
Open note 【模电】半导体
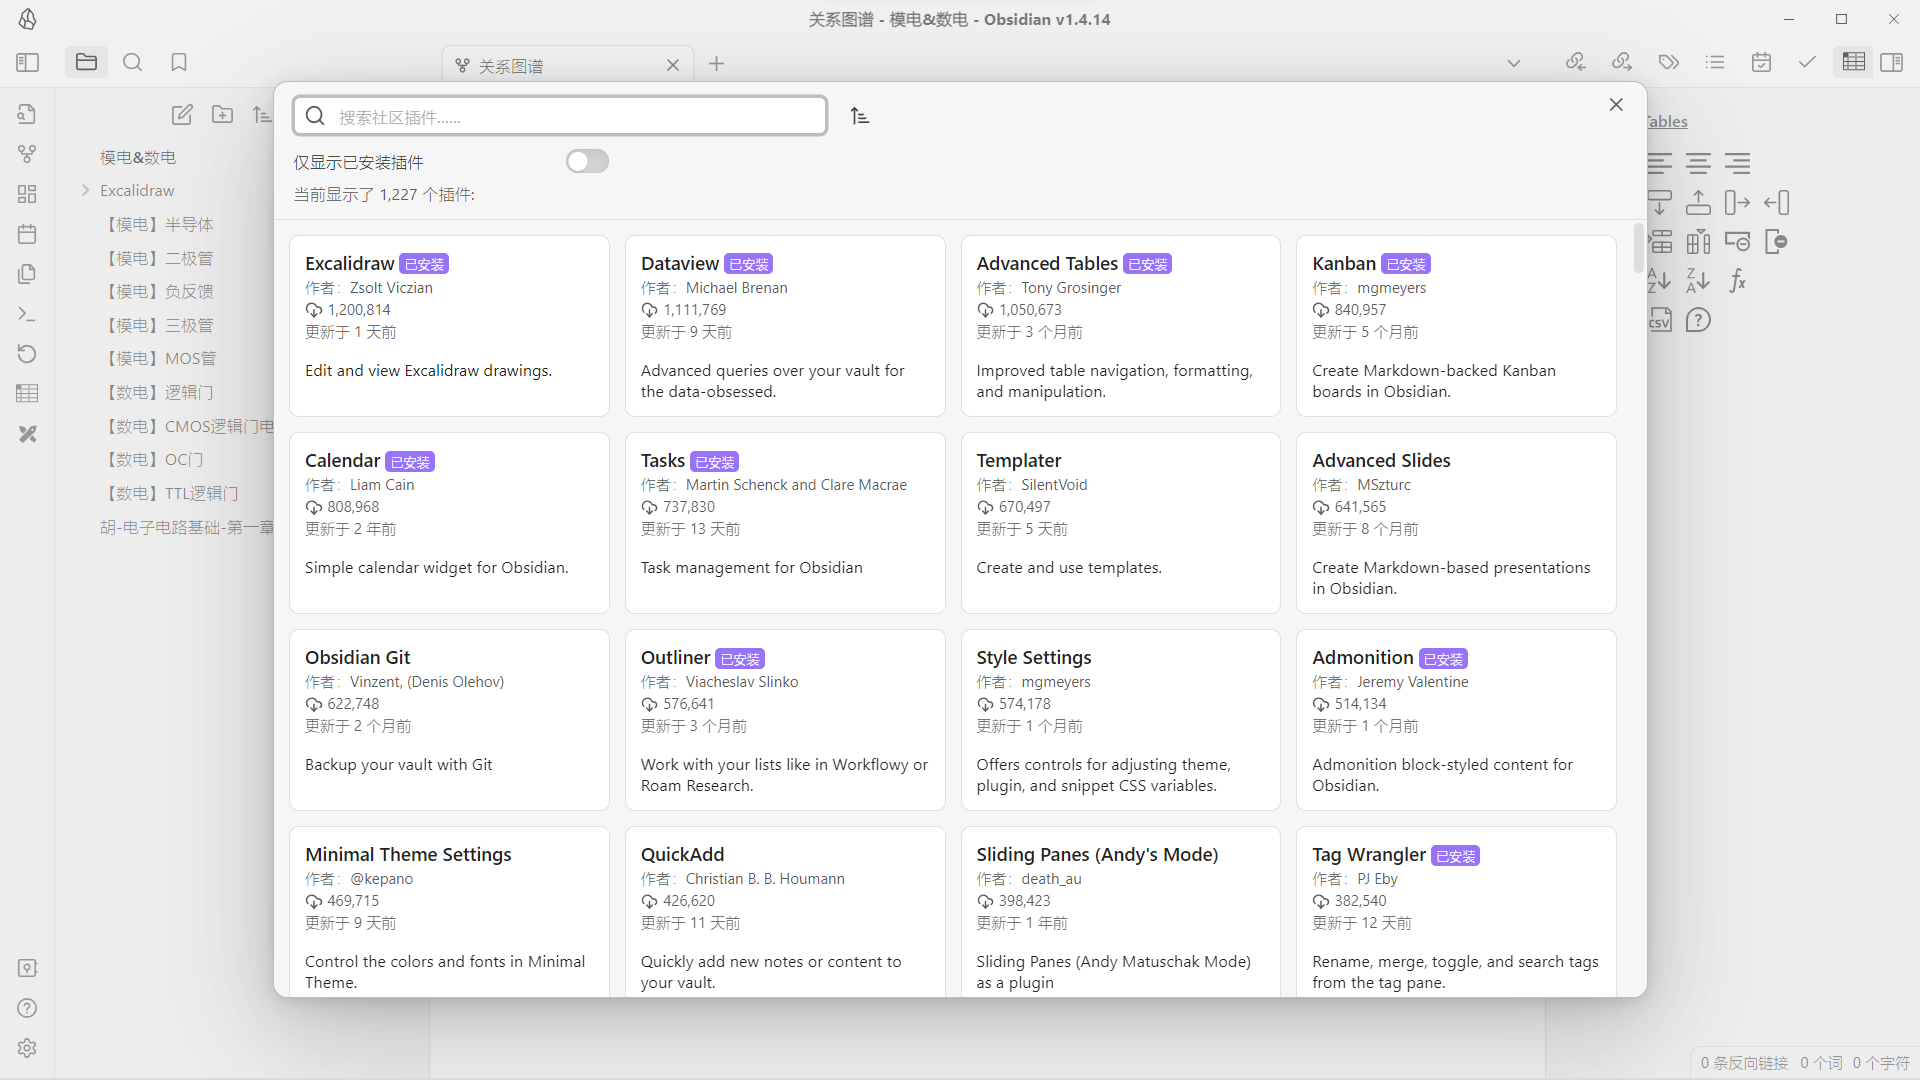(x=158, y=224)
